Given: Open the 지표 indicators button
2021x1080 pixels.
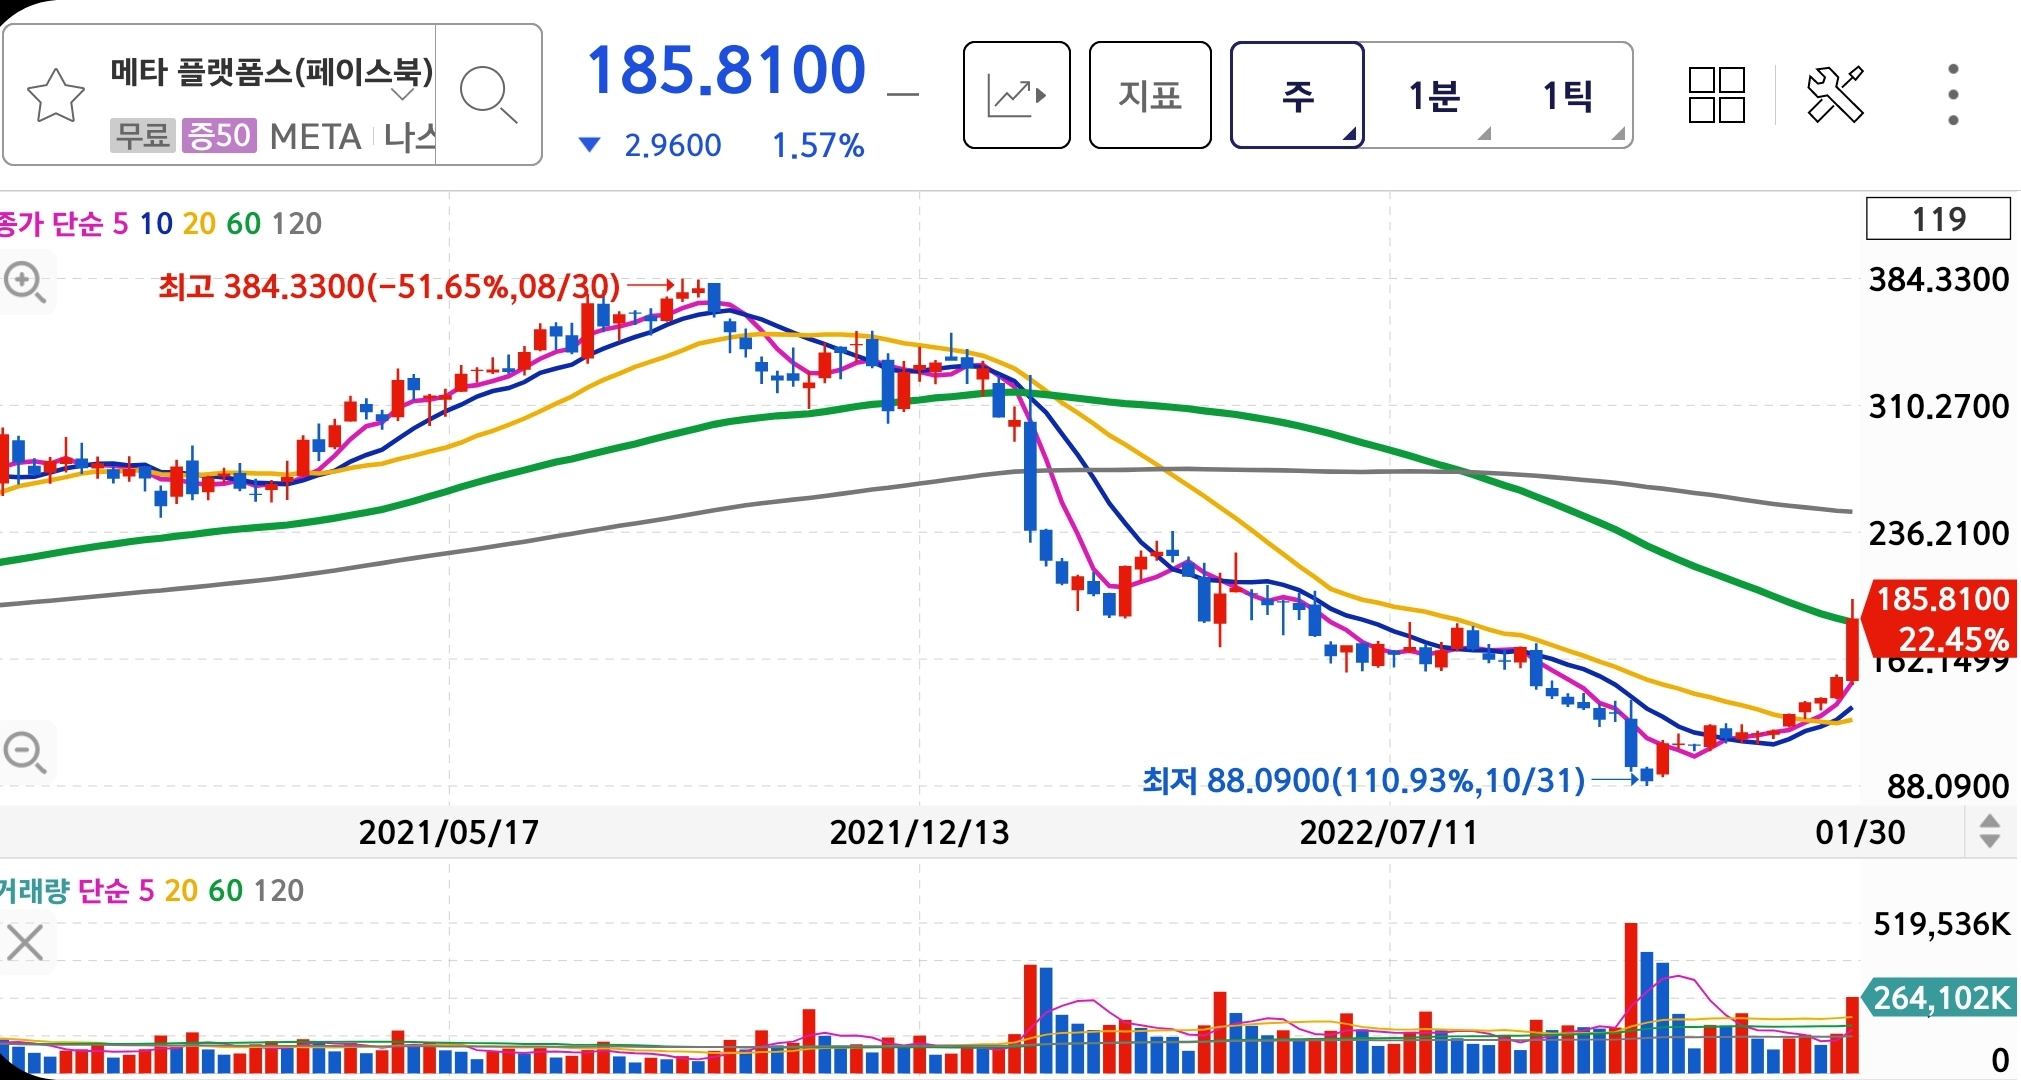Looking at the screenshot, I should click(x=1149, y=96).
